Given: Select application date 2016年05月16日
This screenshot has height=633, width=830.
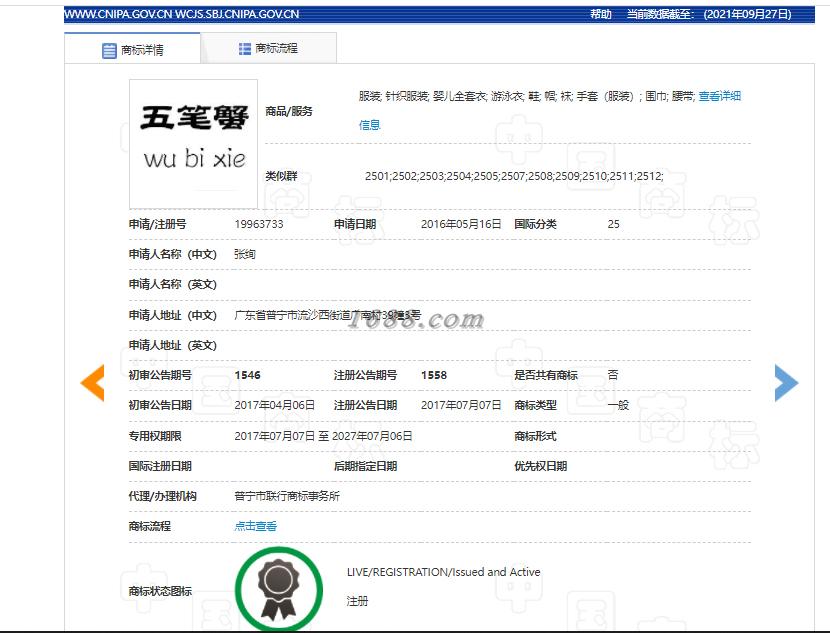Looking at the screenshot, I should point(461,224).
